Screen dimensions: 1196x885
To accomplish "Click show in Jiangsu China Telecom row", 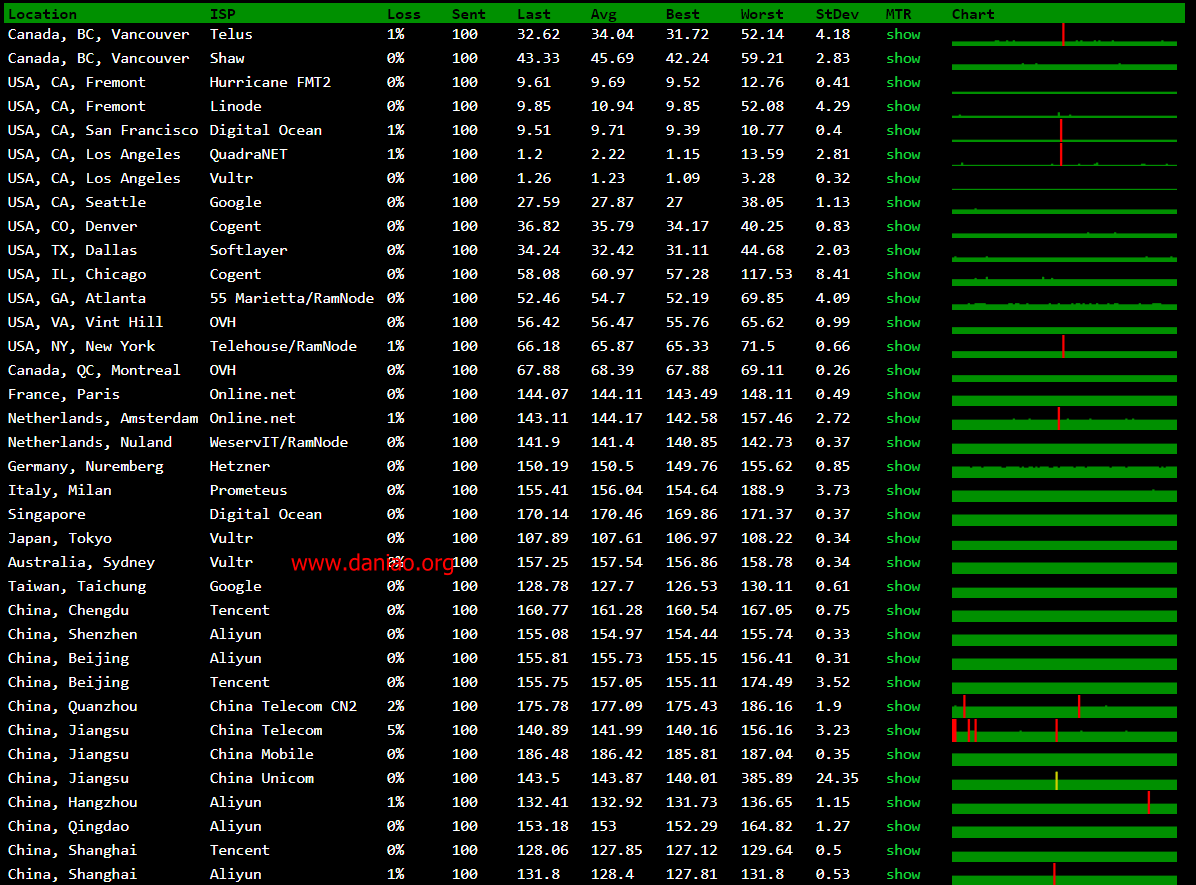I will (x=903, y=731).
